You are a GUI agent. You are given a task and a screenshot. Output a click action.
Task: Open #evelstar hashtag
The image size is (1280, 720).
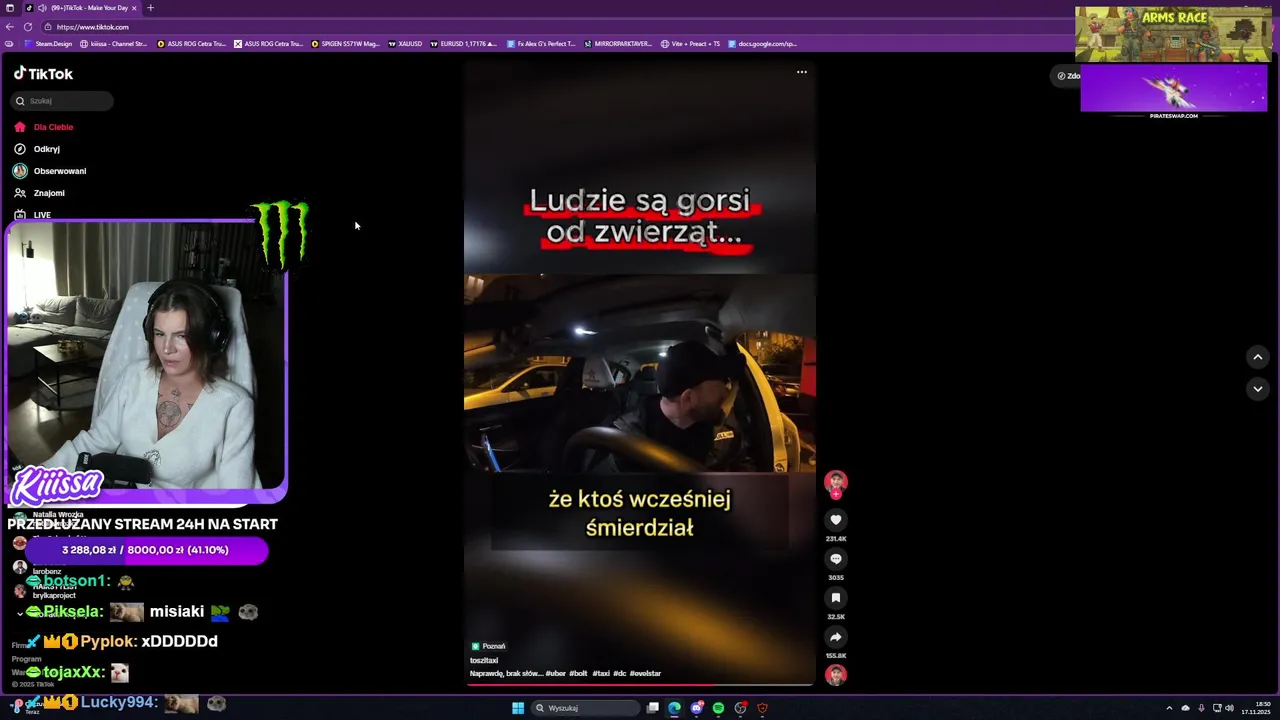tap(645, 674)
